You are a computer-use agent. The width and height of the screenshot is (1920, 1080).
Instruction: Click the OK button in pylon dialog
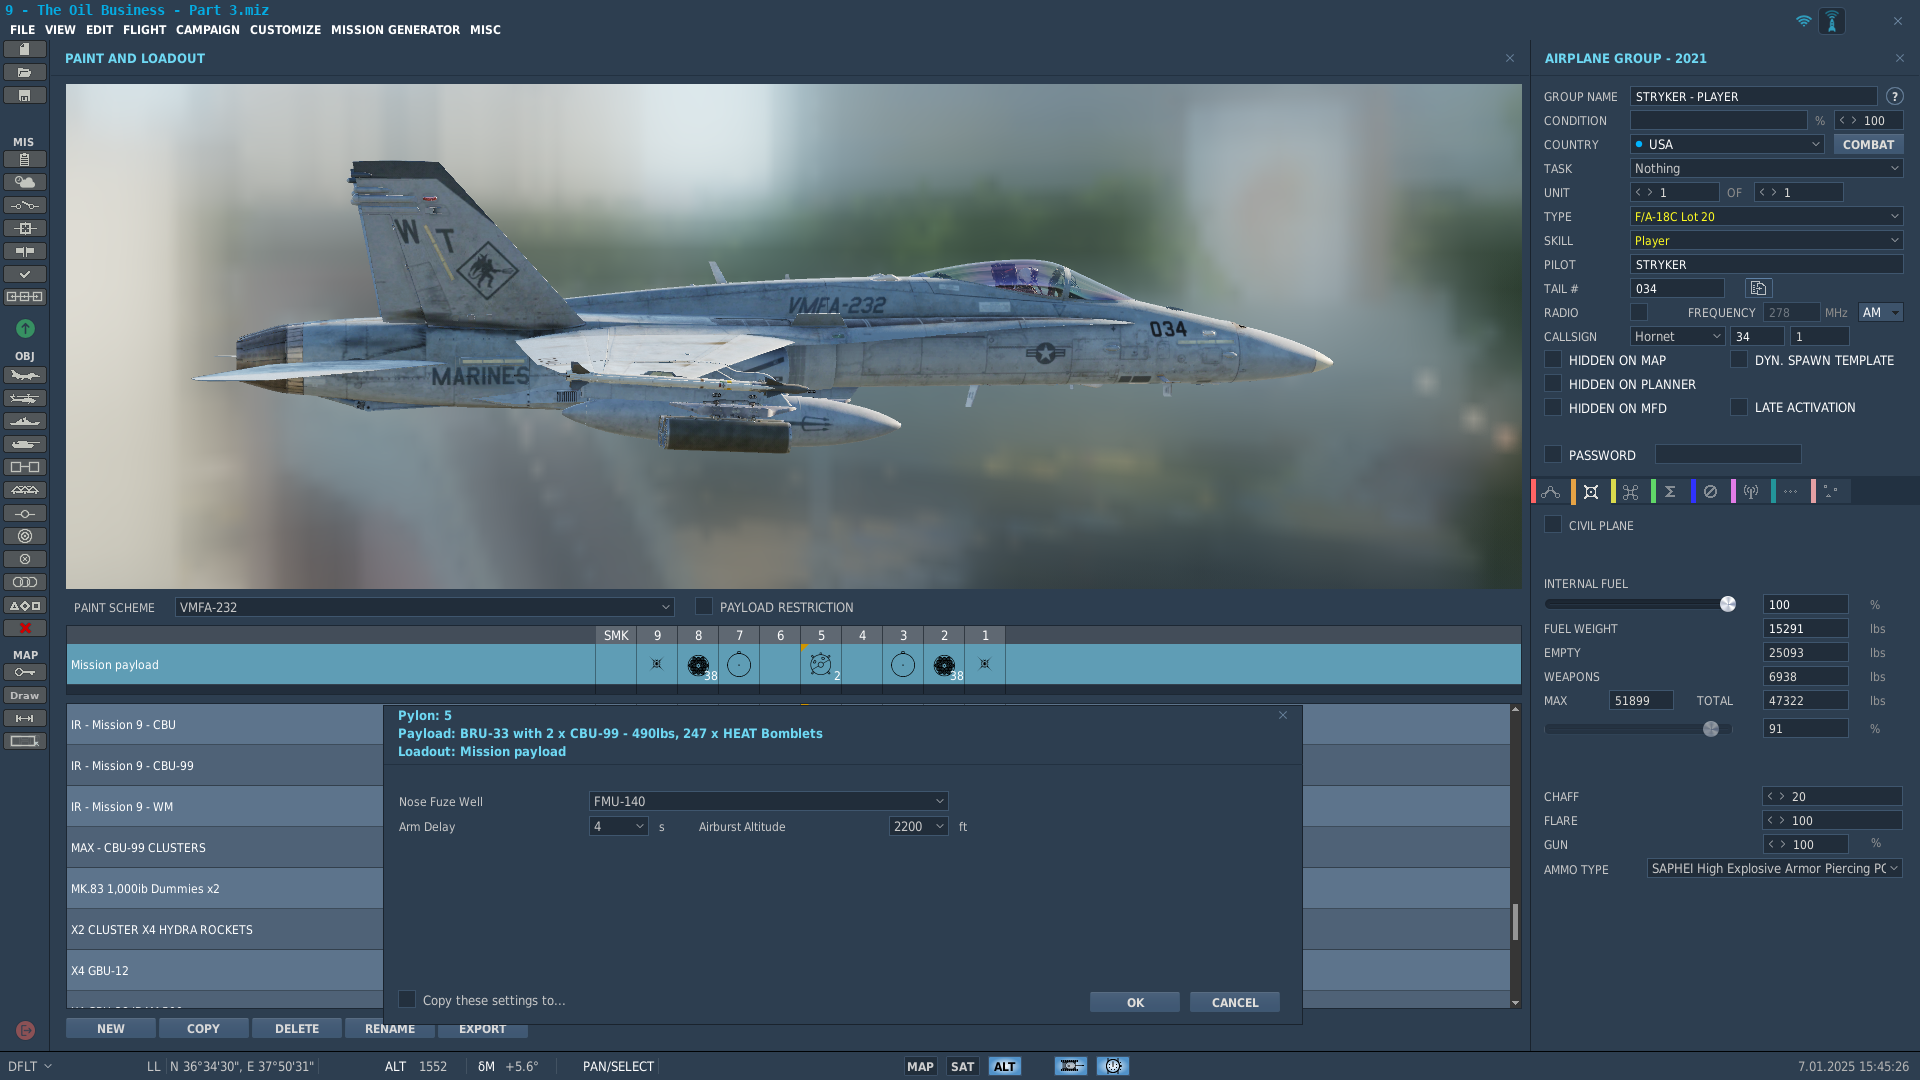pos(1135,1002)
